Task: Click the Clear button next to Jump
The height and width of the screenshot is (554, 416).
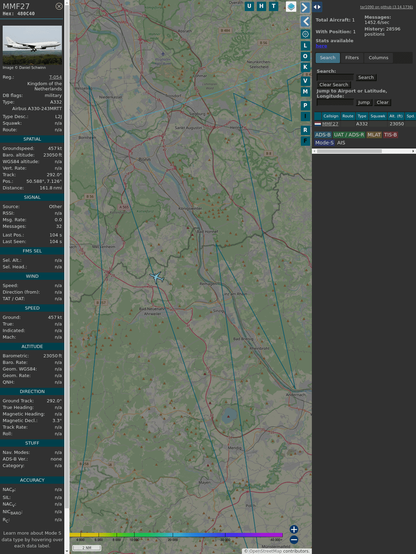Action: coord(382,102)
